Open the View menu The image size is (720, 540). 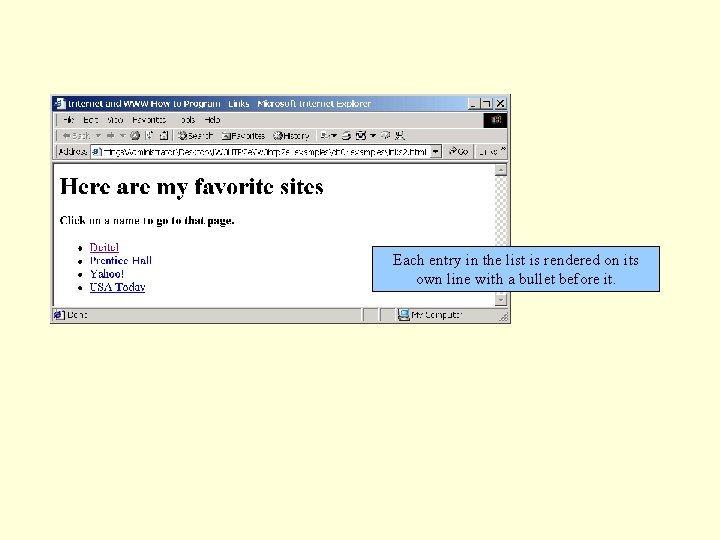[115, 120]
